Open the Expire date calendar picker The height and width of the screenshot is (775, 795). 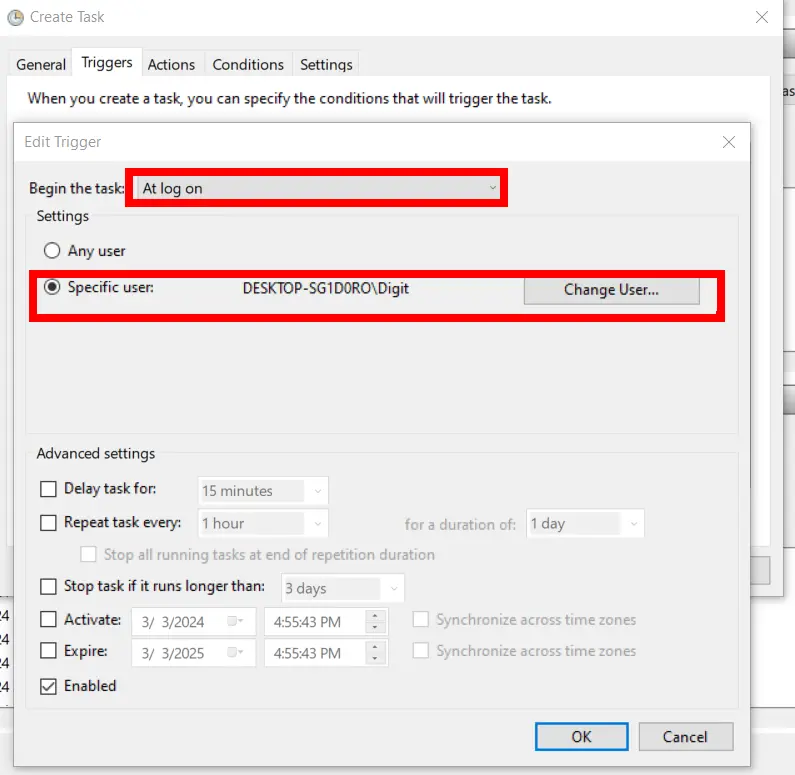[235, 652]
